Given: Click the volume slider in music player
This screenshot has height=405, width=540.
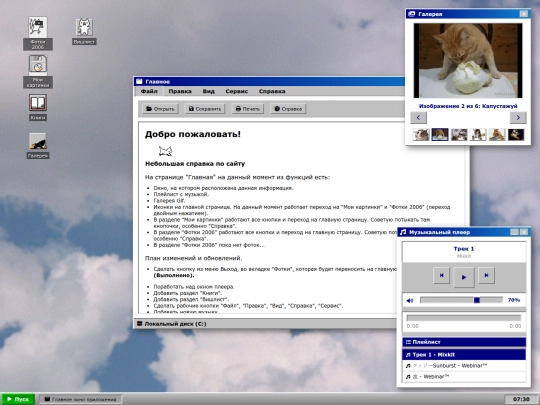Looking at the screenshot, I should pos(461,300).
